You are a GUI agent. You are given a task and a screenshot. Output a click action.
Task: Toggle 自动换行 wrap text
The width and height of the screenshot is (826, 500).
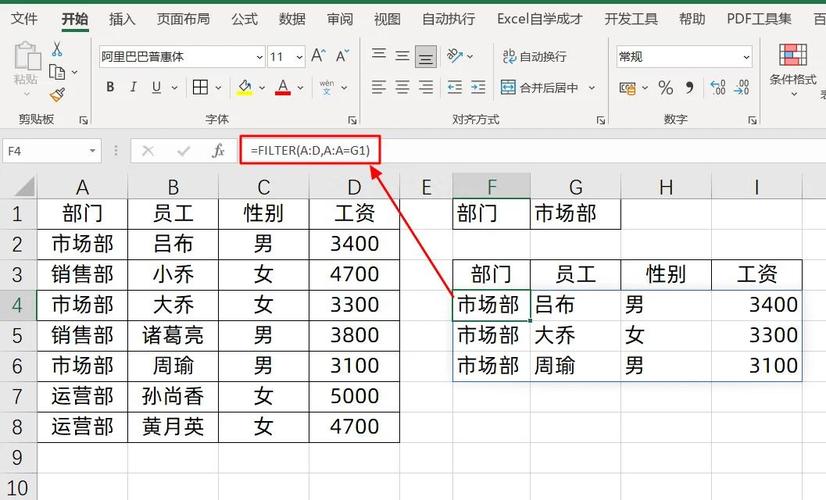535,56
